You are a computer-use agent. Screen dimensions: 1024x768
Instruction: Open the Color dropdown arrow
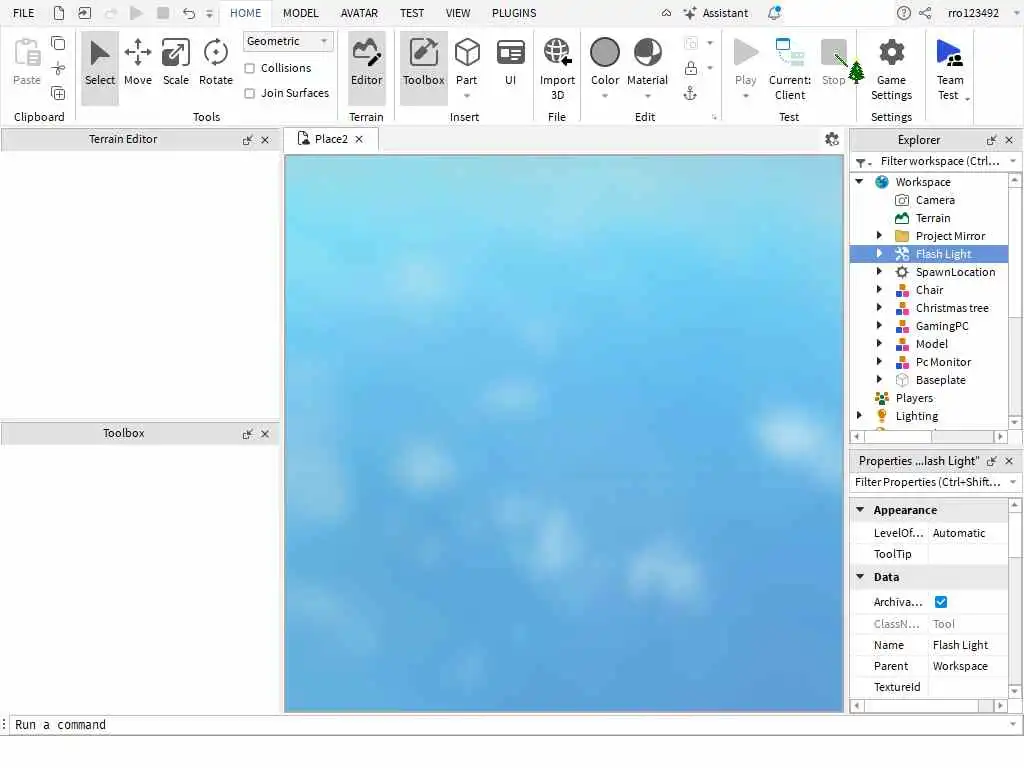pos(605,96)
